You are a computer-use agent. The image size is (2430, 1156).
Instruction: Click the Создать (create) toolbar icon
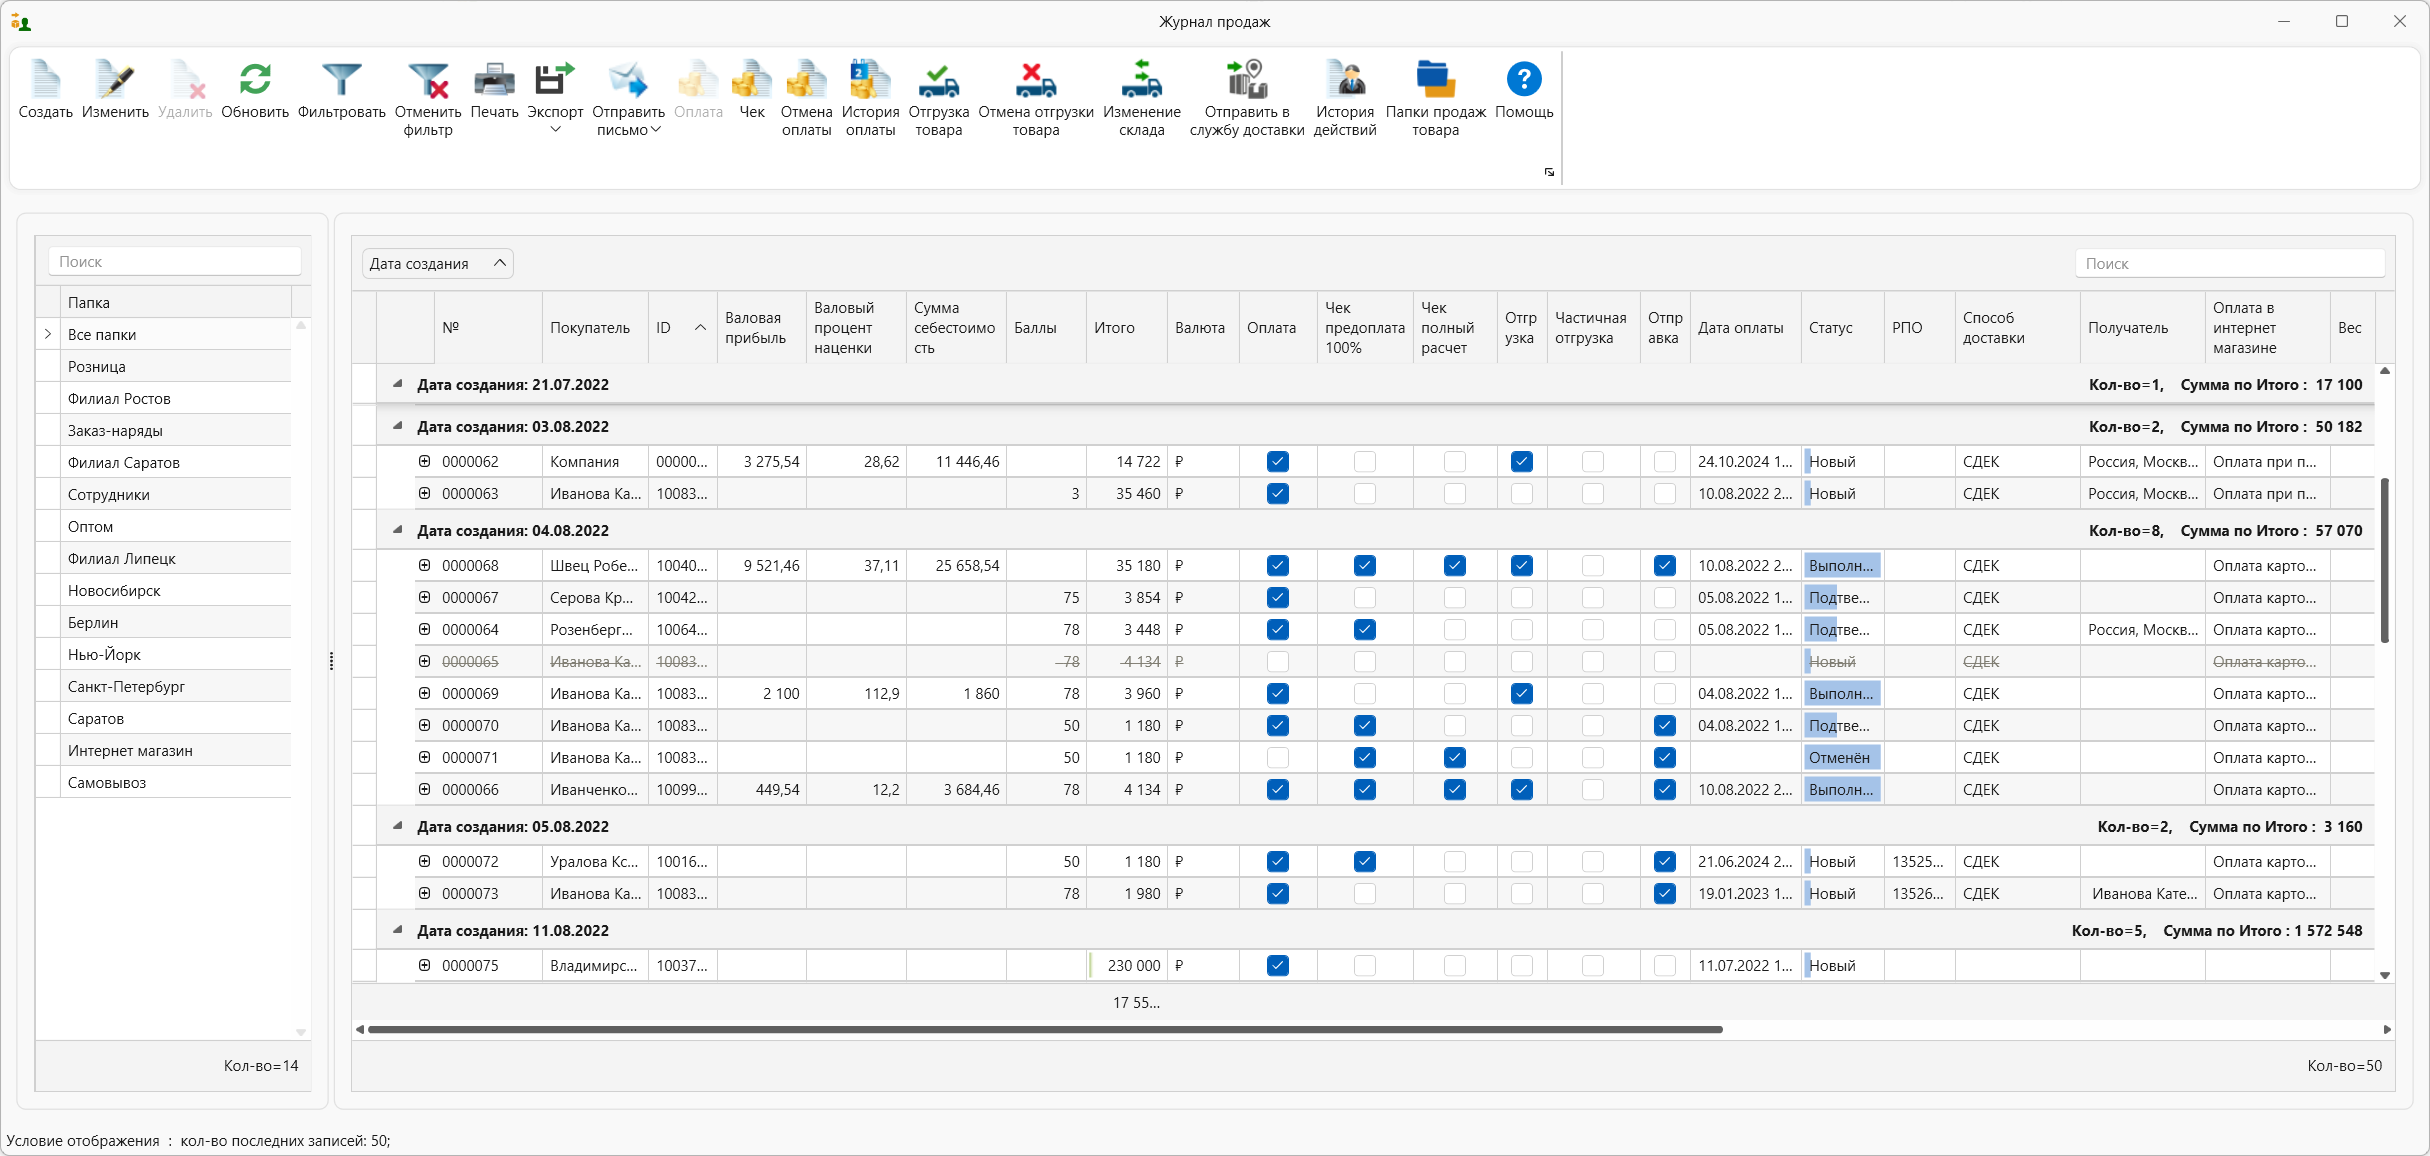(x=45, y=80)
